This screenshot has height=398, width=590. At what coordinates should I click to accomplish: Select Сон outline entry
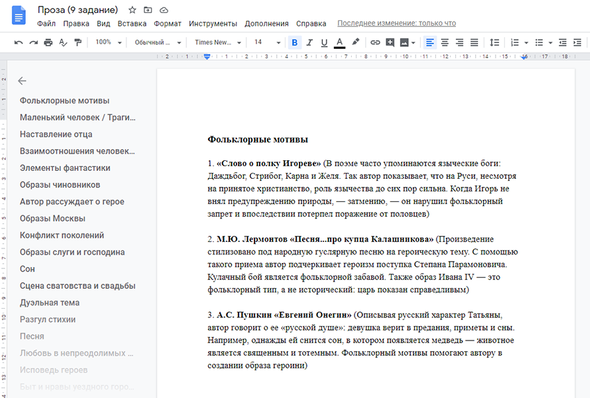click(x=27, y=269)
